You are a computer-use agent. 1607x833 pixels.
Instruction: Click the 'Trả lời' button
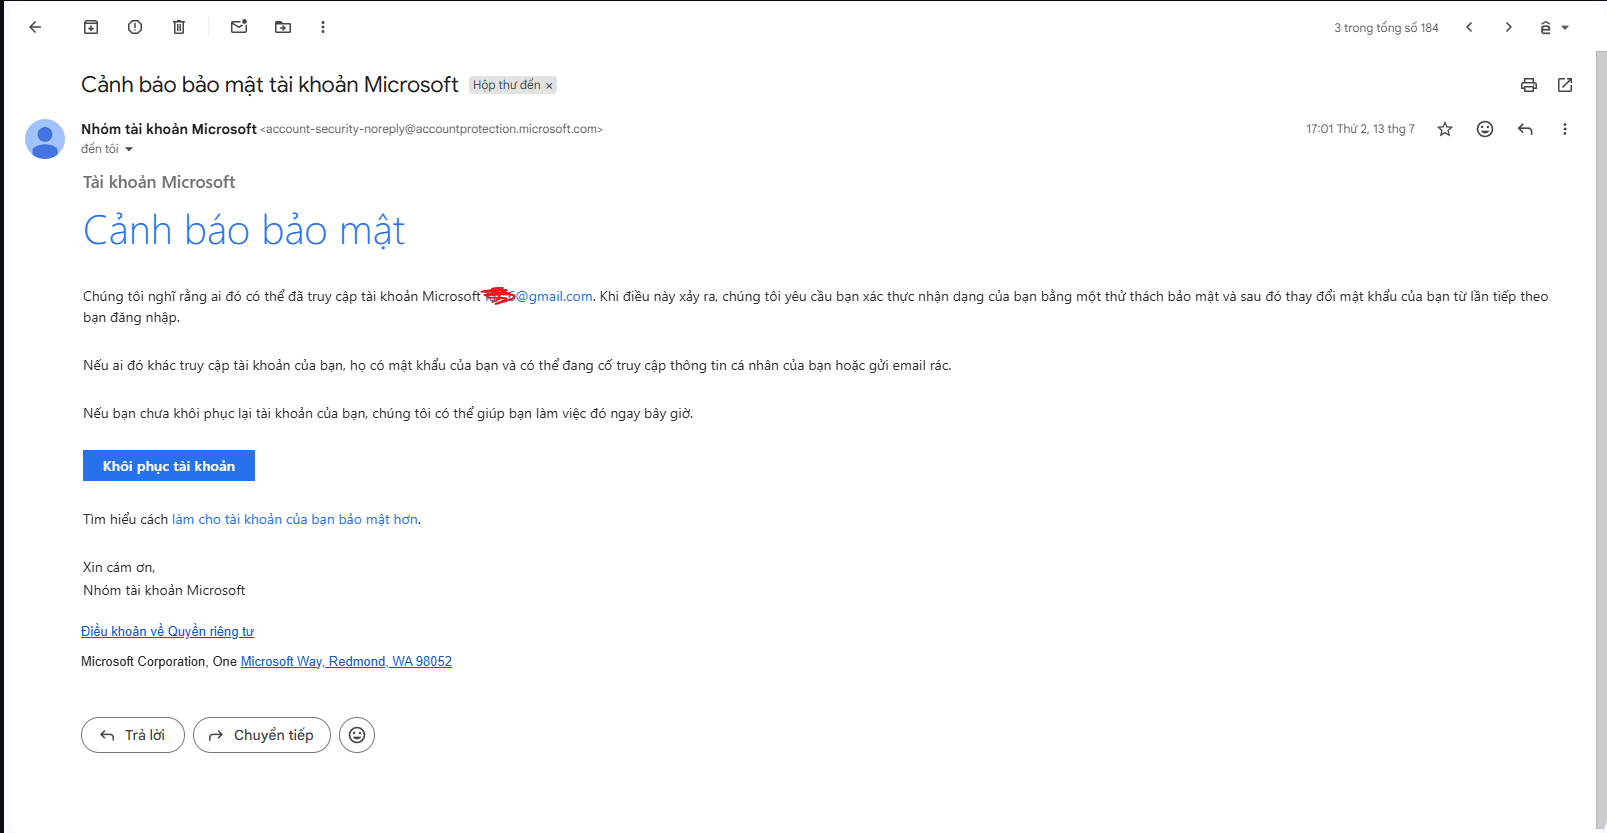(x=133, y=735)
